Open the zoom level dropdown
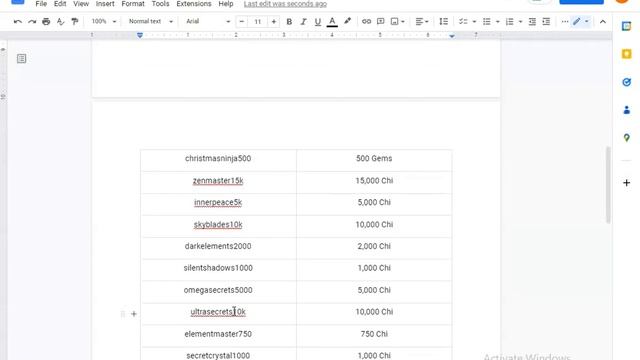This screenshot has height=360, width=640. tap(104, 21)
